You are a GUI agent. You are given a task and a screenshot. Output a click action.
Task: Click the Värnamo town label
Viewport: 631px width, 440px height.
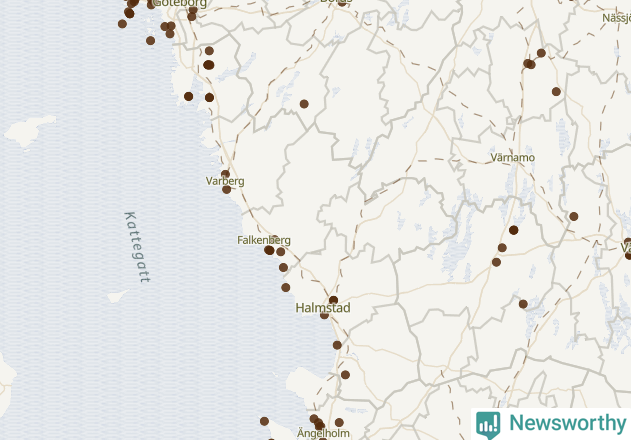click(512, 157)
